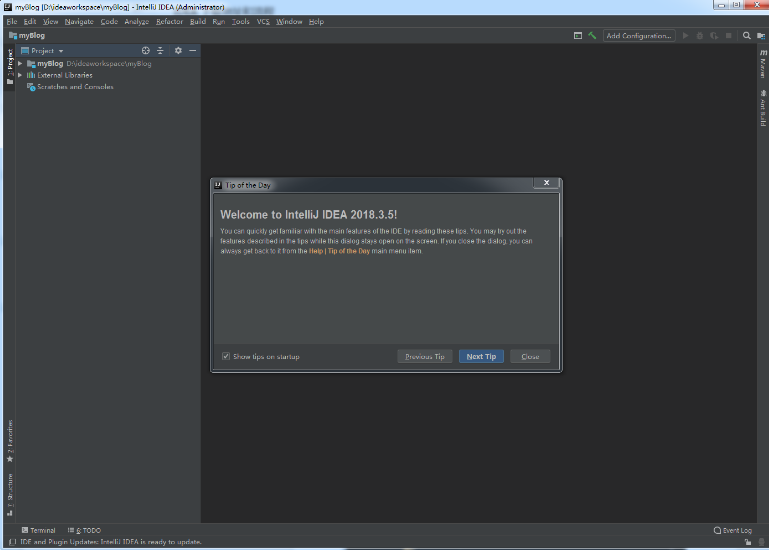This screenshot has height=550, width=769.
Task: Open Project panel settings gear
Action: point(178,51)
